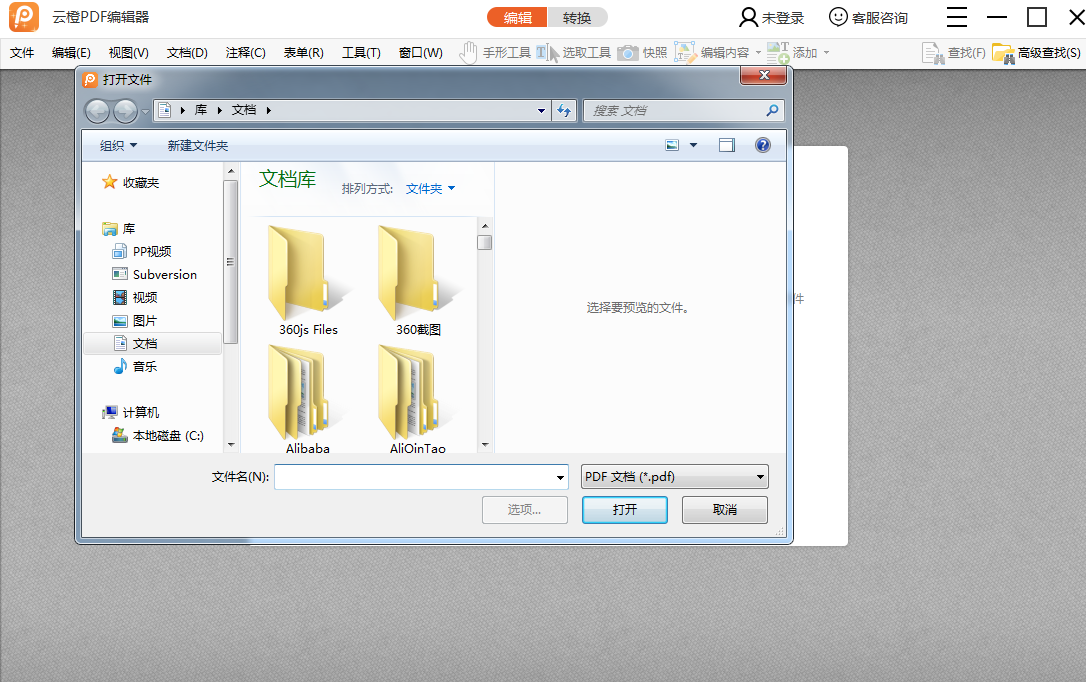Open 查找(F) search
Image resolution: width=1086 pixels, height=682 pixels.
coord(953,52)
